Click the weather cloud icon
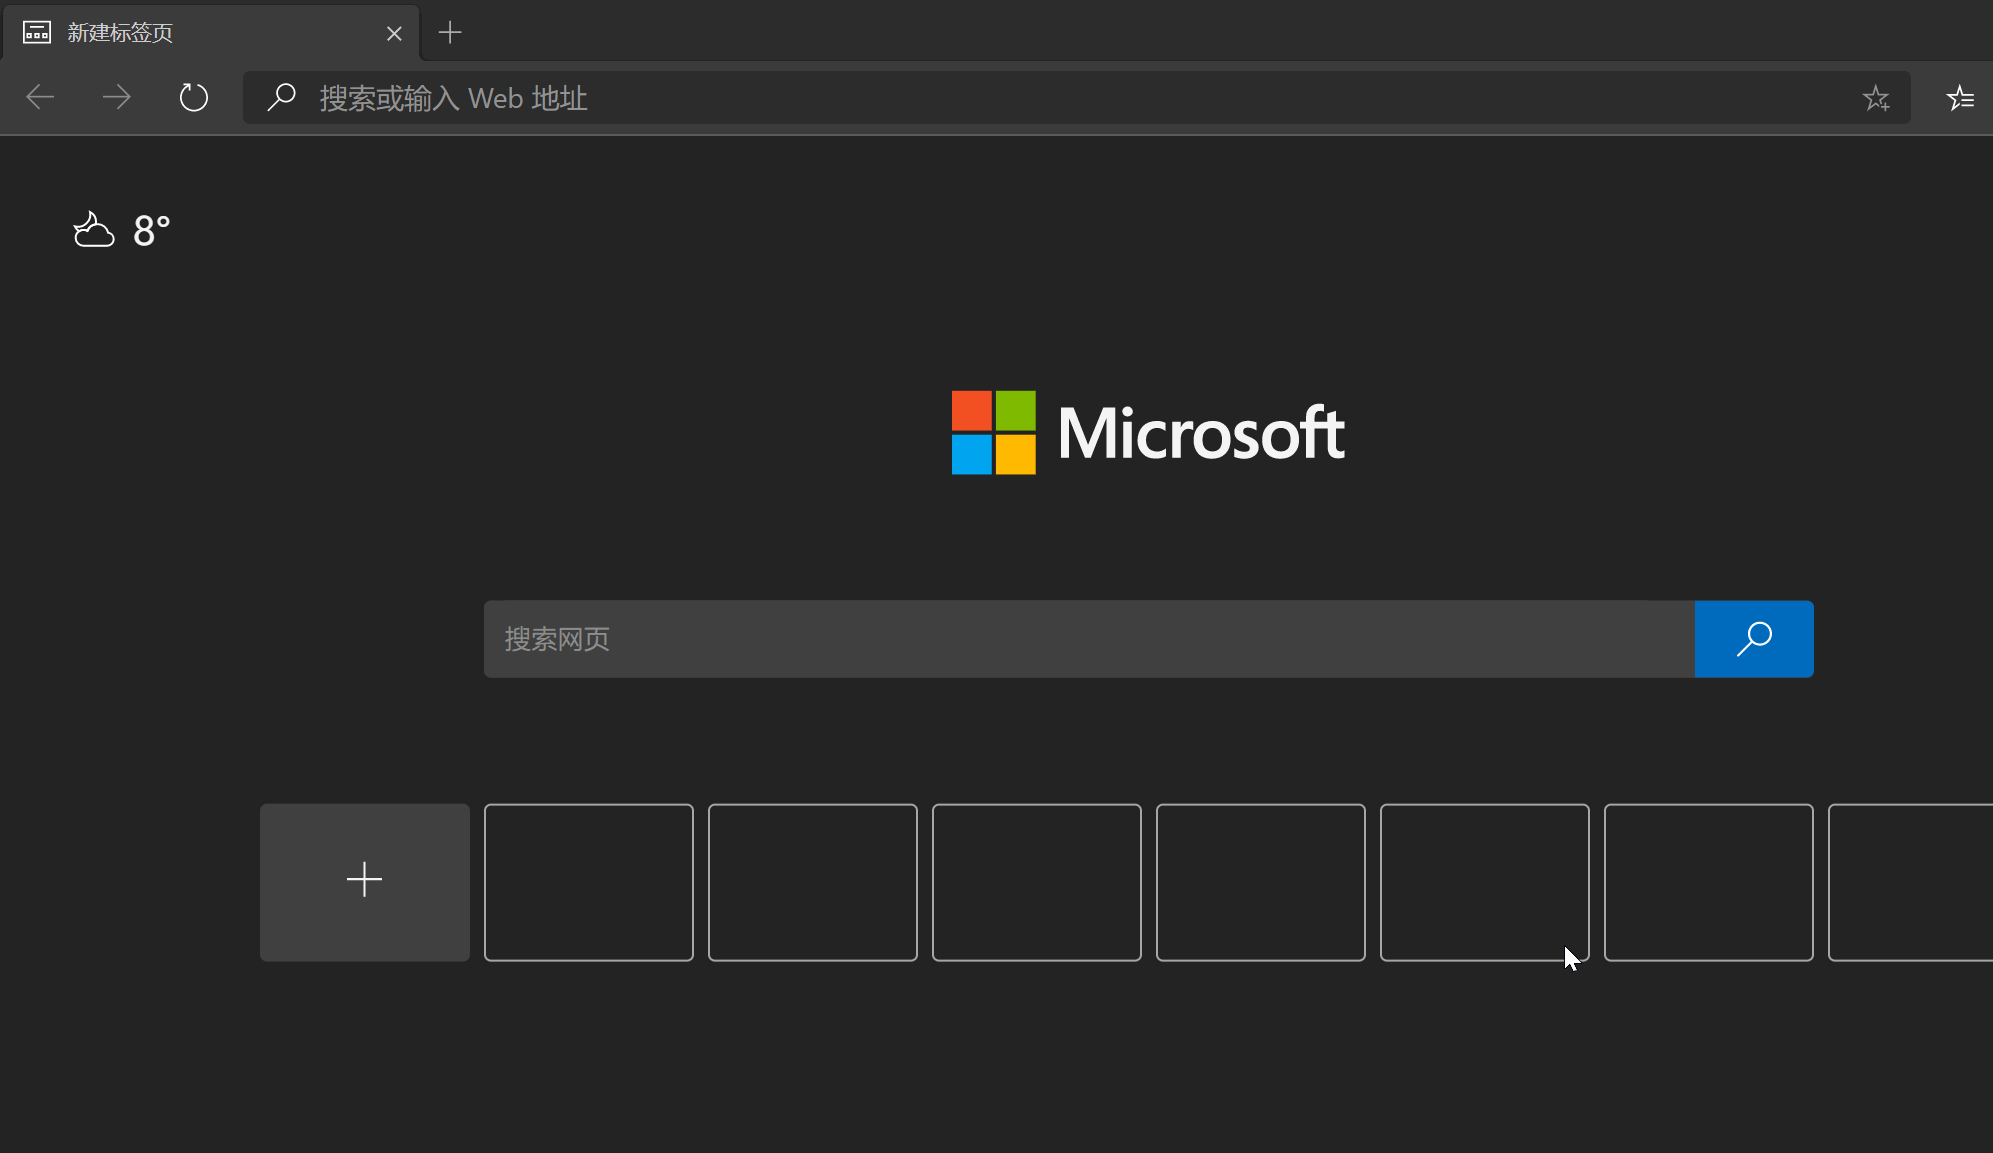 coord(94,230)
